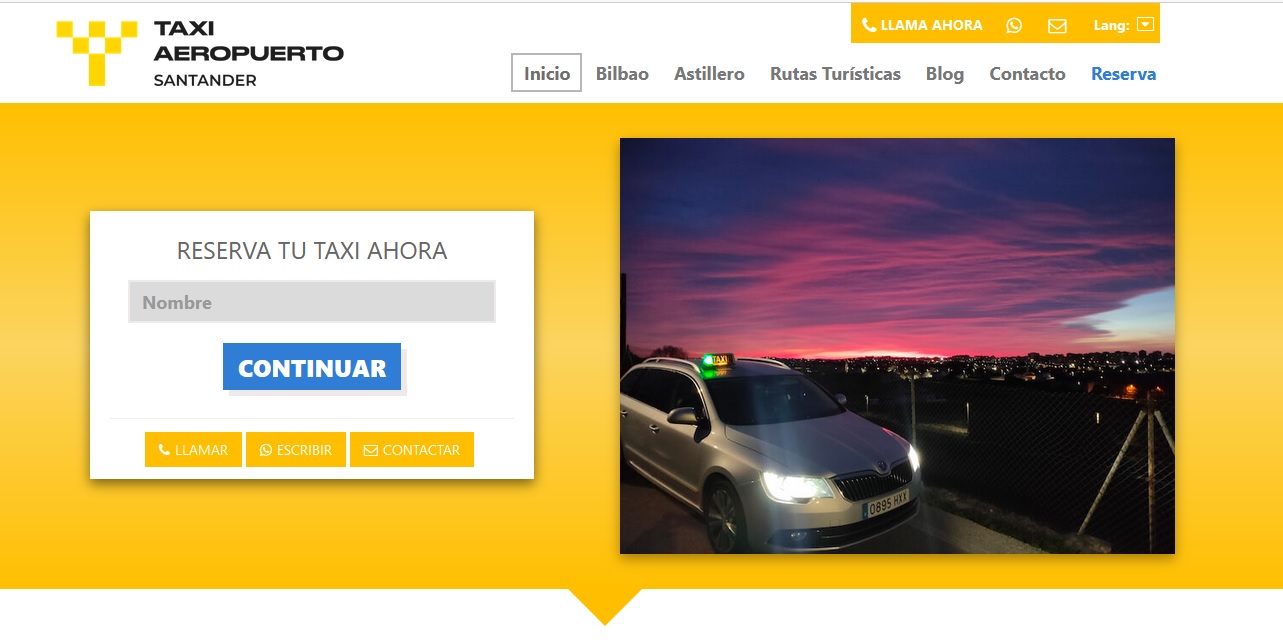Click the envelope email icon in top bar
This screenshot has width=1283, height=642.
click(x=1057, y=25)
